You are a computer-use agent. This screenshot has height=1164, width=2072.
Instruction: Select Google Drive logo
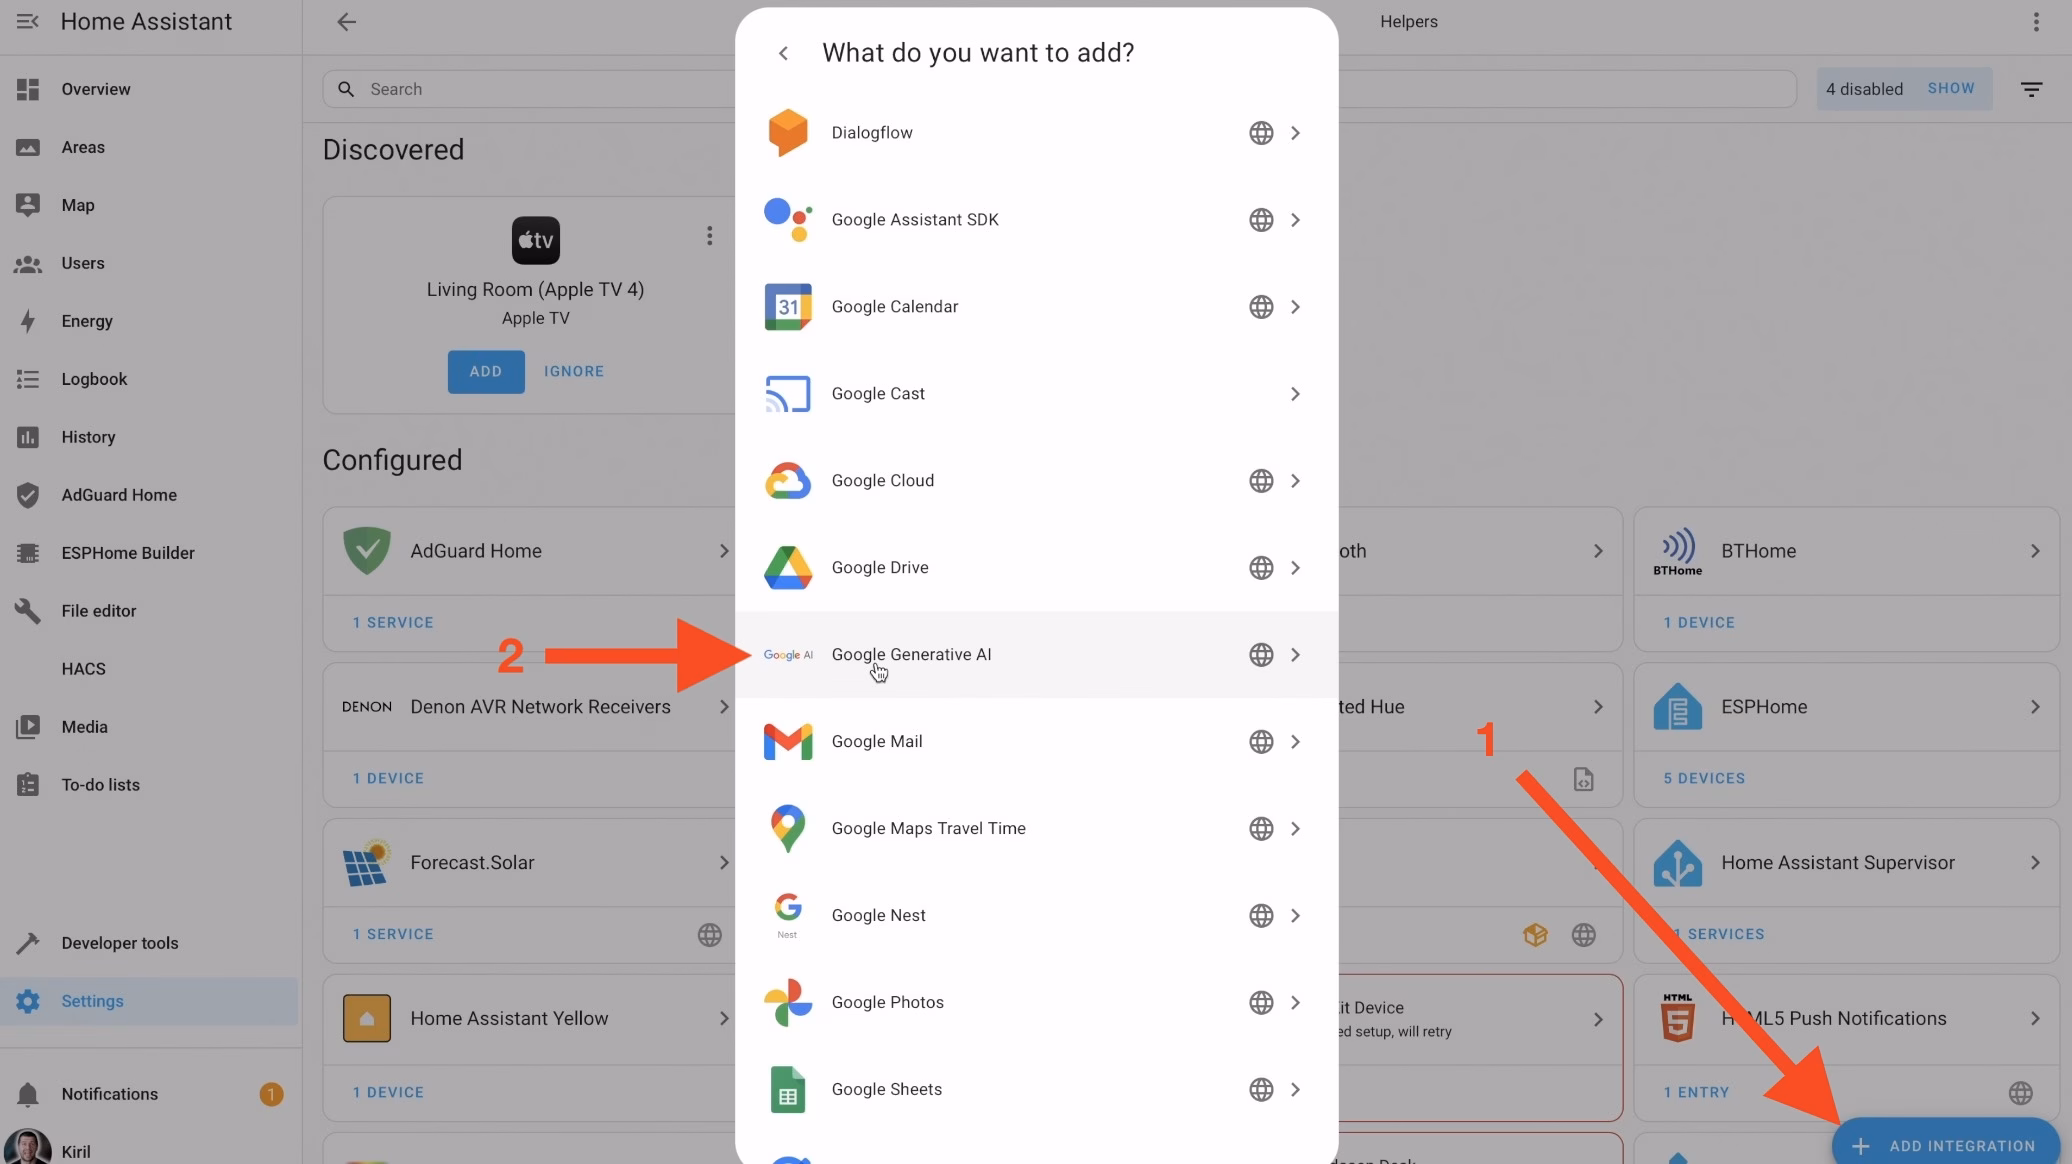[x=788, y=568]
